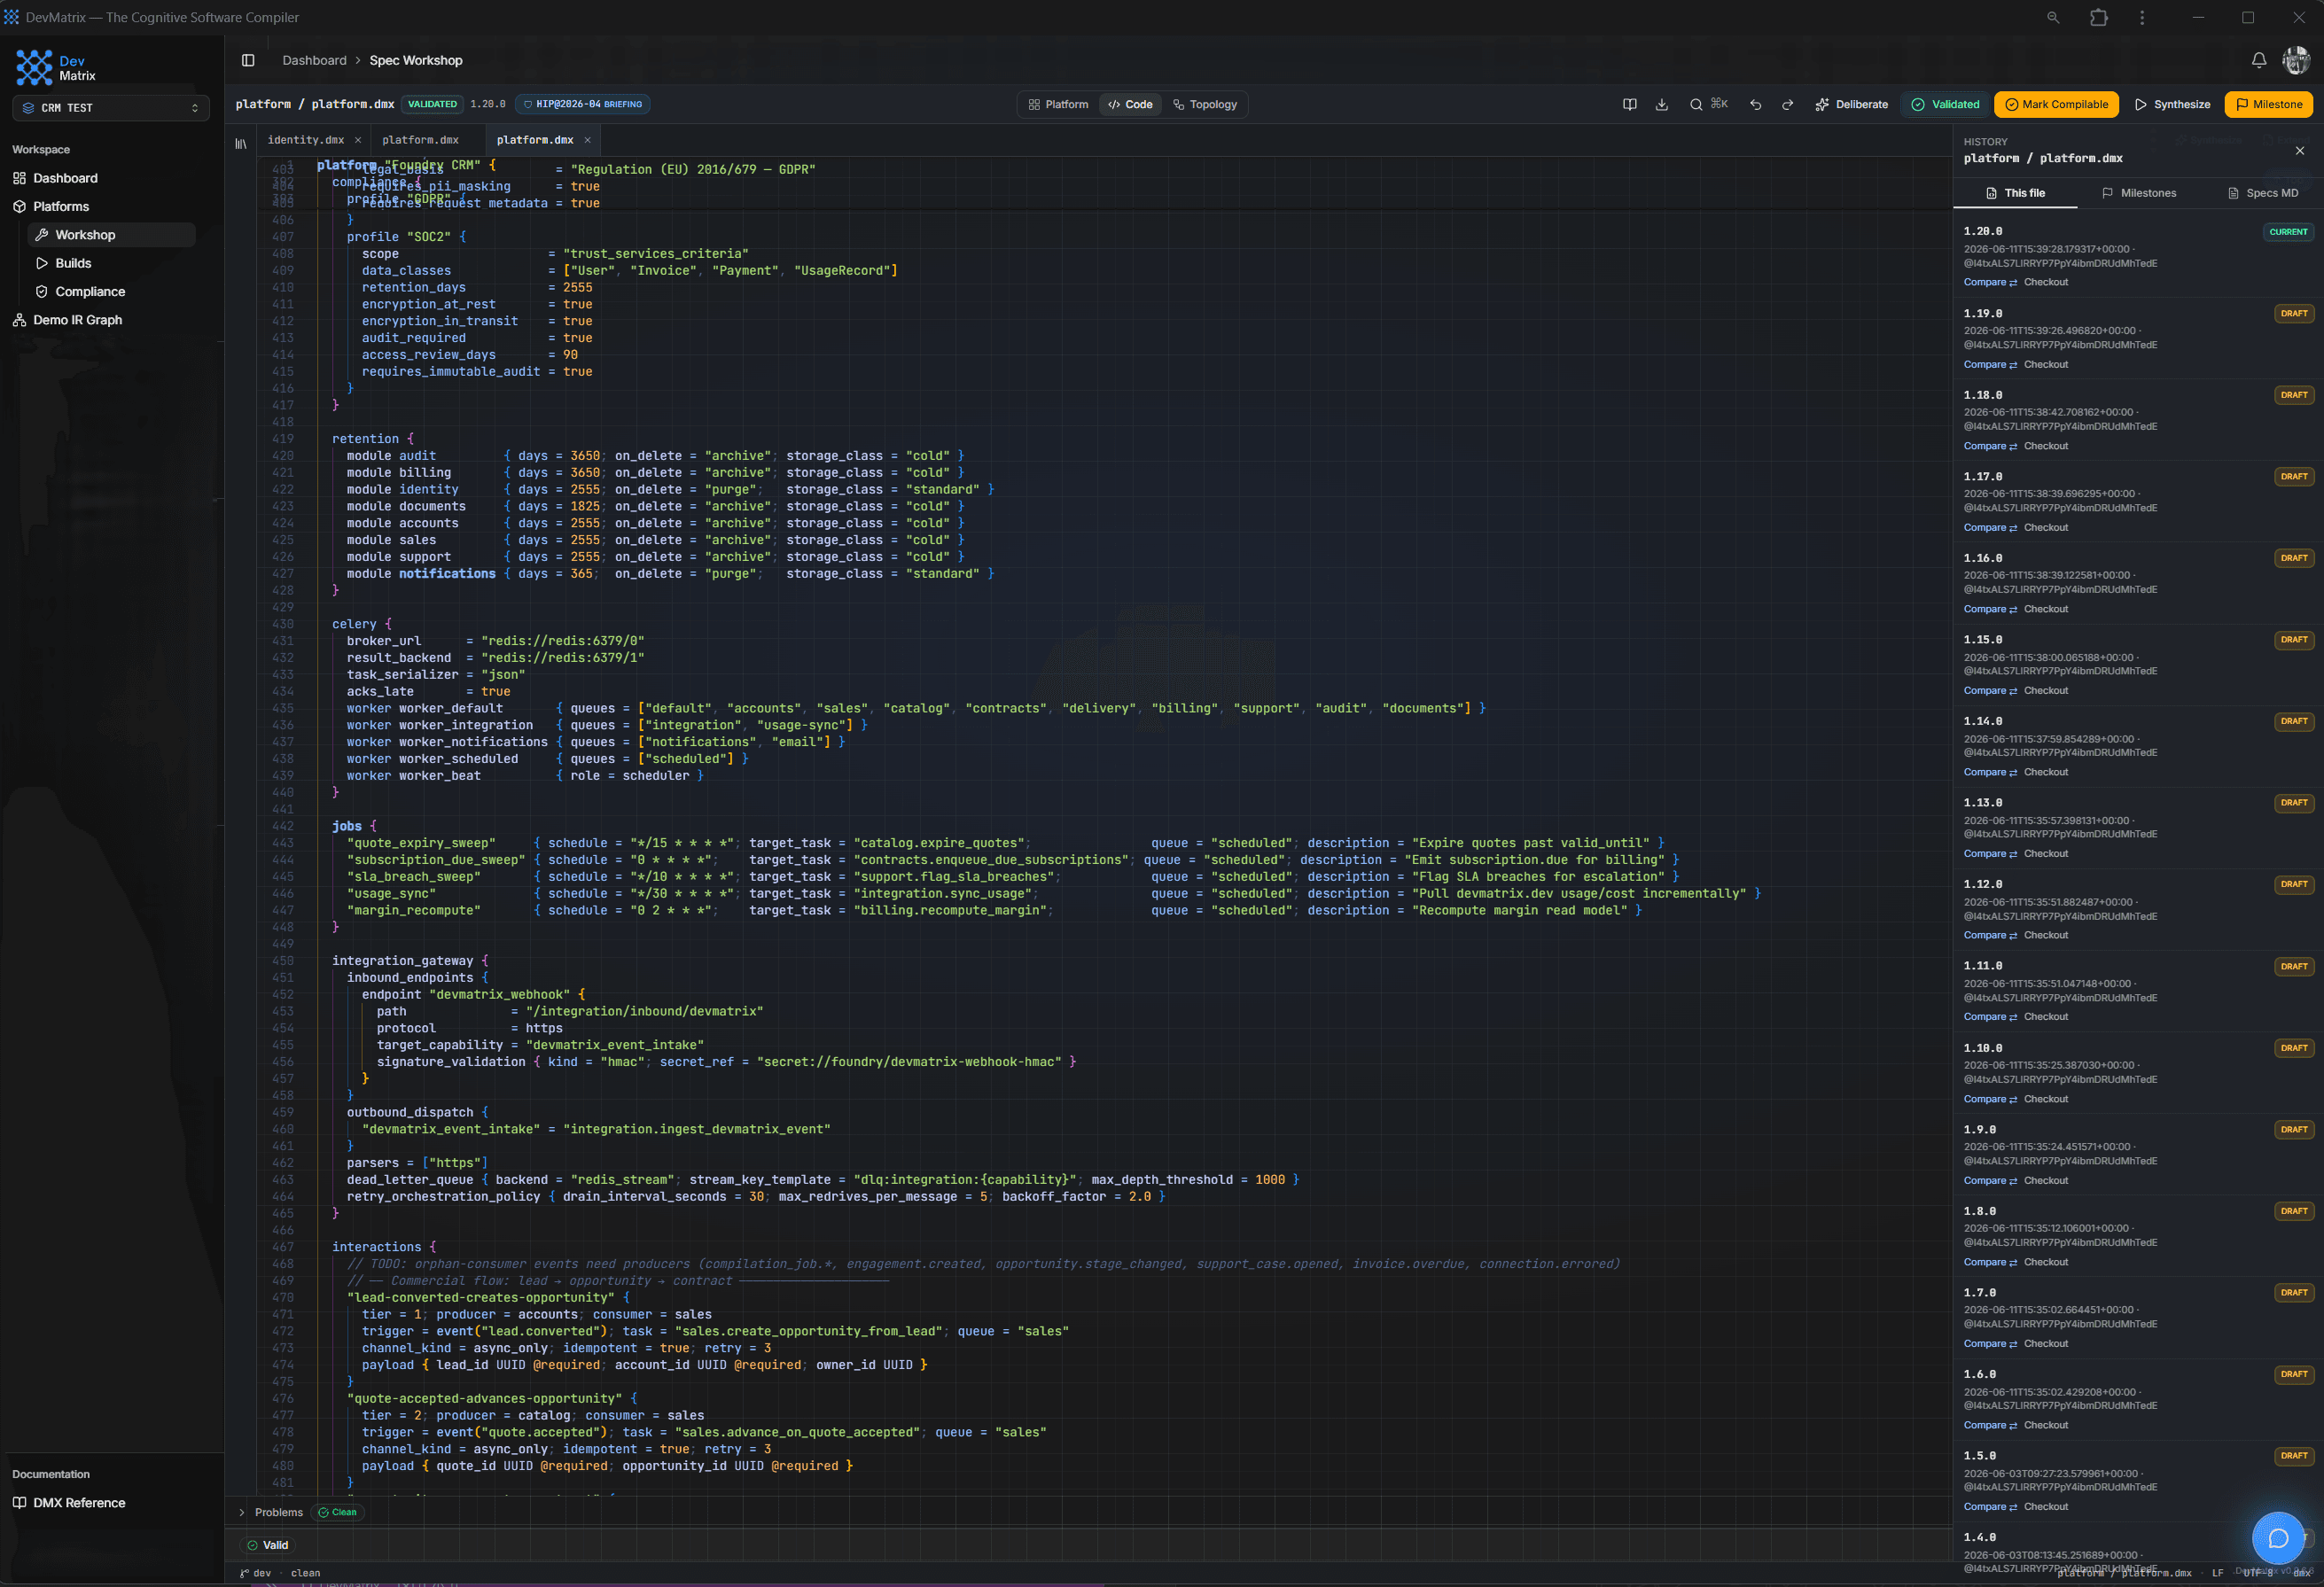This screenshot has width=2324, height=1587.
Task: Open the extensions puzzle icon in title bar
Action: click(2098, 17)
